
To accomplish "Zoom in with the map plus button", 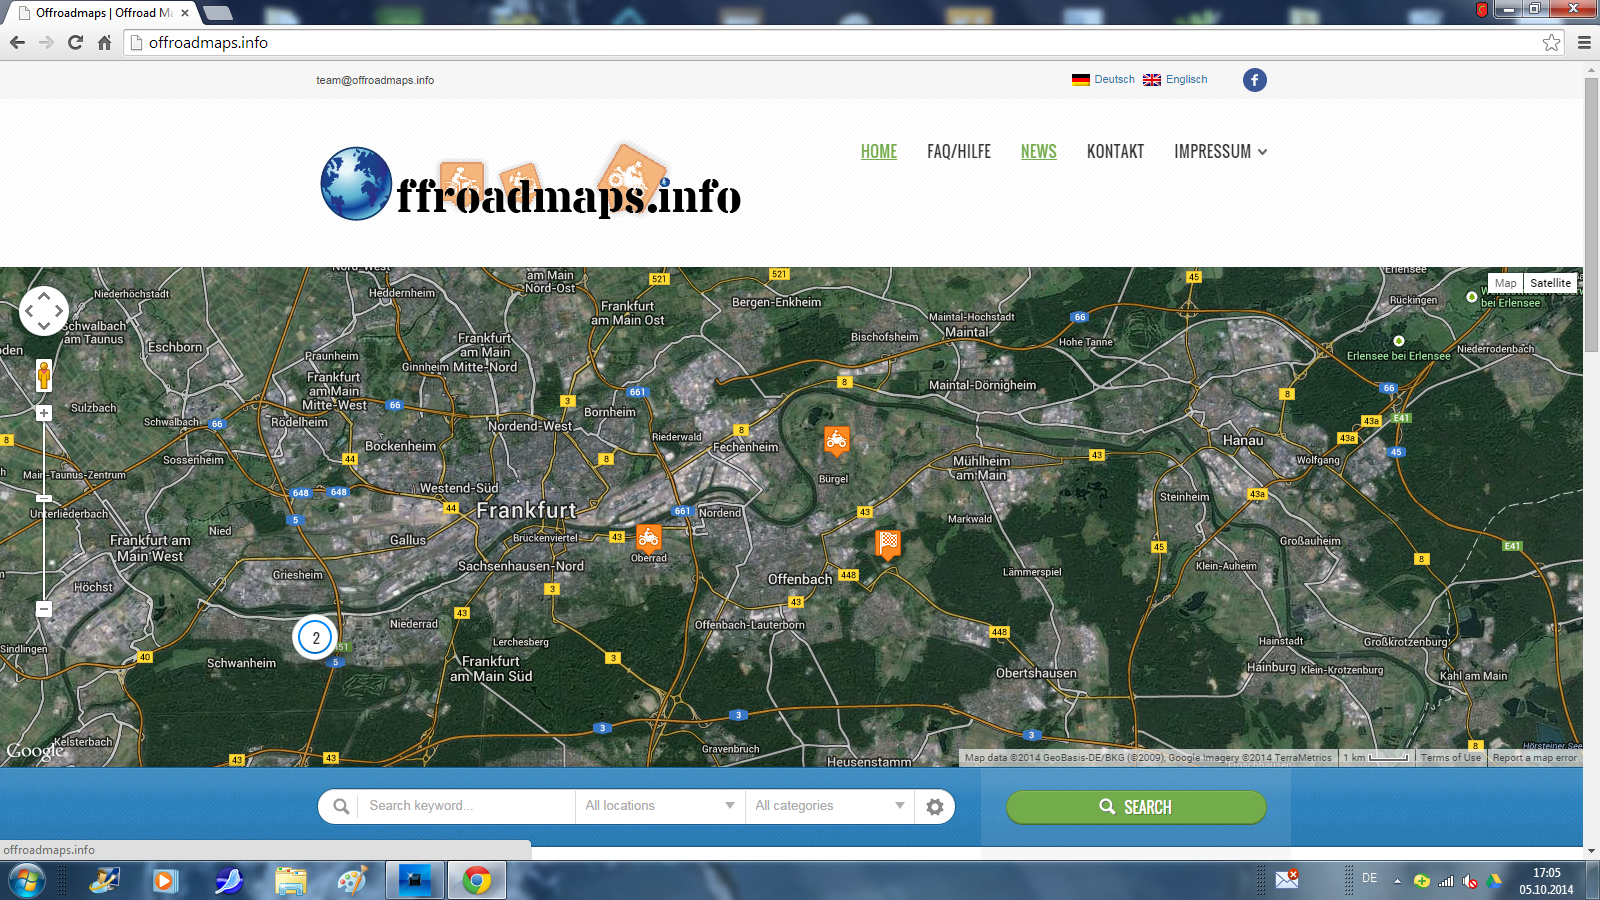I will (x=44, y=413).
